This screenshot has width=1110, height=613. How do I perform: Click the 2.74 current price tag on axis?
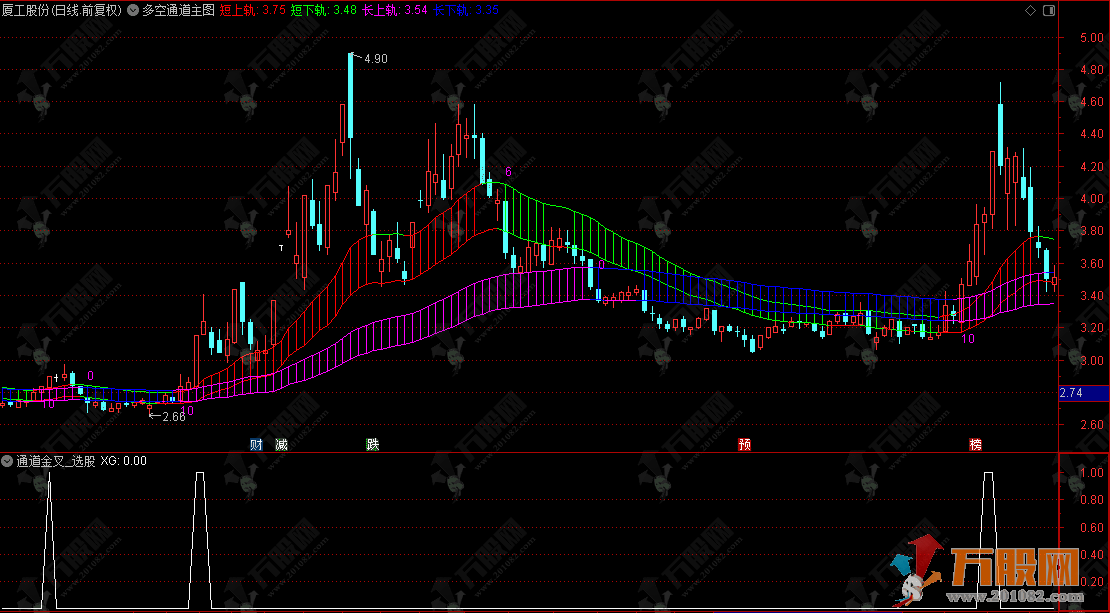pos(1071,393)
